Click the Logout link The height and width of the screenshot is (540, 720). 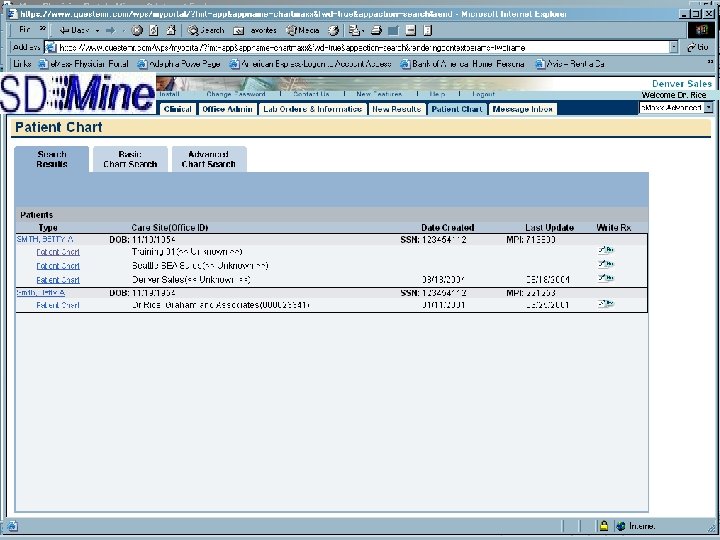tap(484, 94)
